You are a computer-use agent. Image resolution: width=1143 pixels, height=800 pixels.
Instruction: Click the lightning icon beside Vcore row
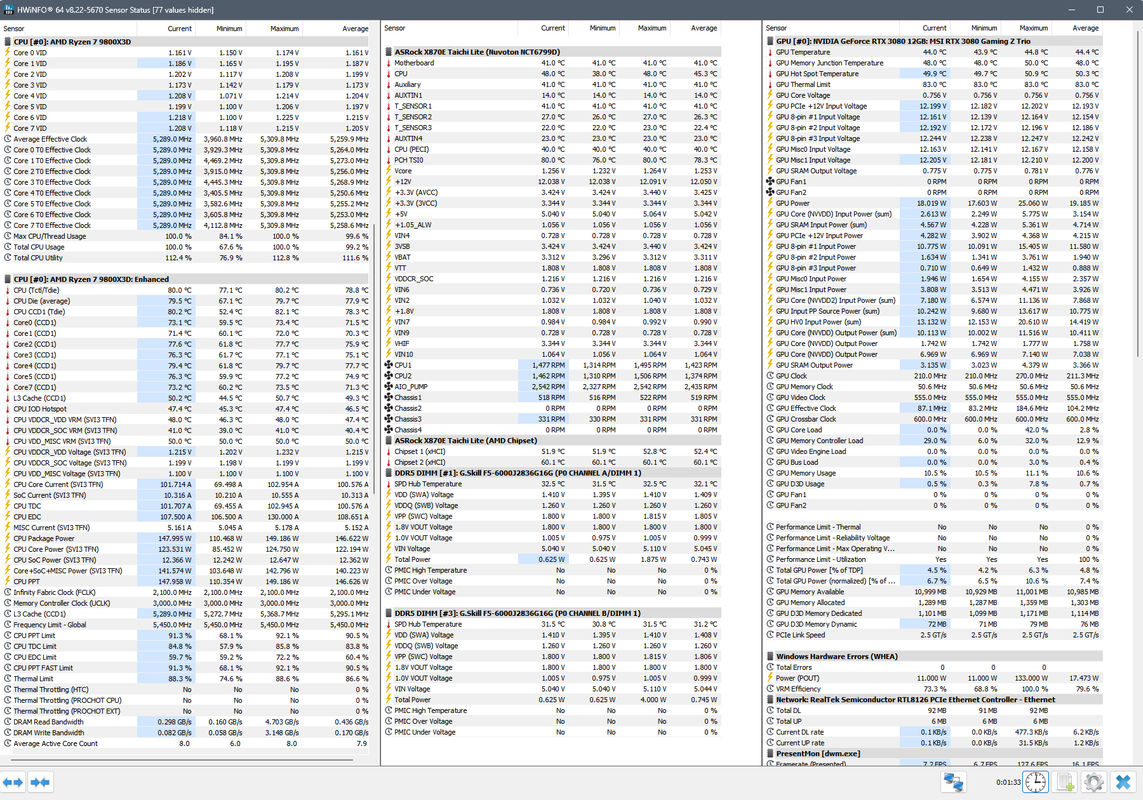(x=389, y=171)
